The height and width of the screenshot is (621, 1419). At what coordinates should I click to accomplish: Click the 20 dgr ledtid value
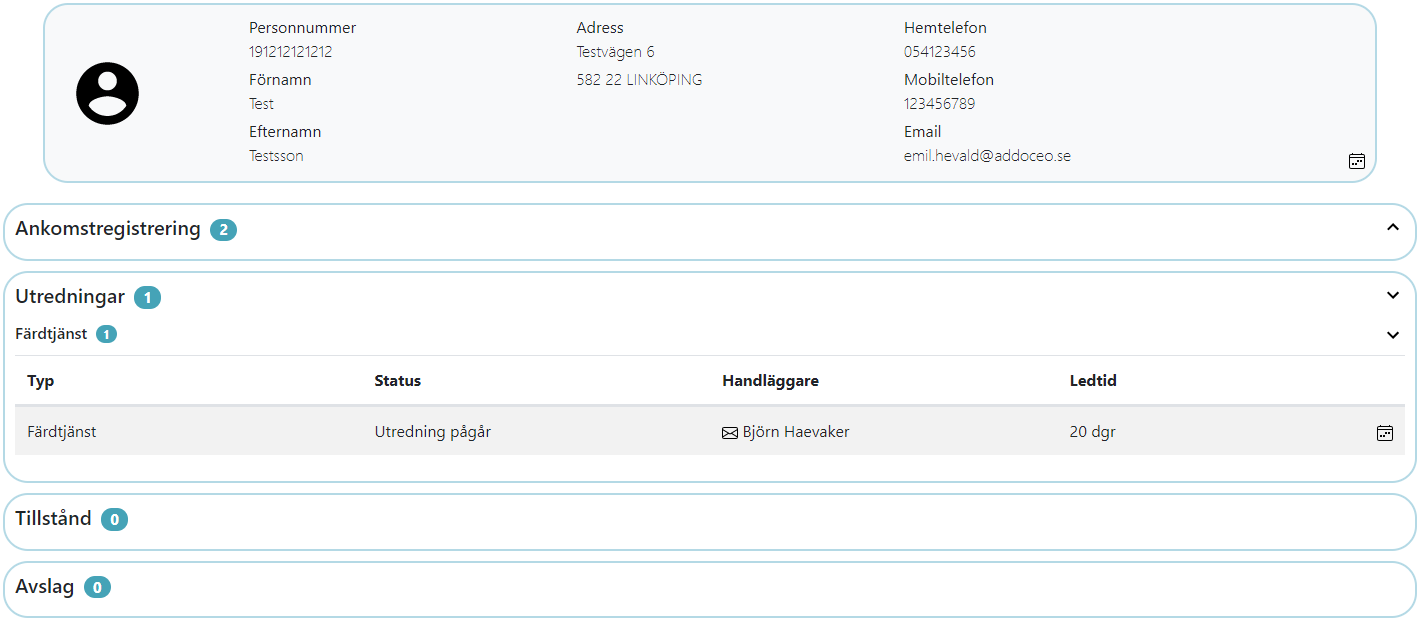pyautogui.click(x=1093, y=432)
